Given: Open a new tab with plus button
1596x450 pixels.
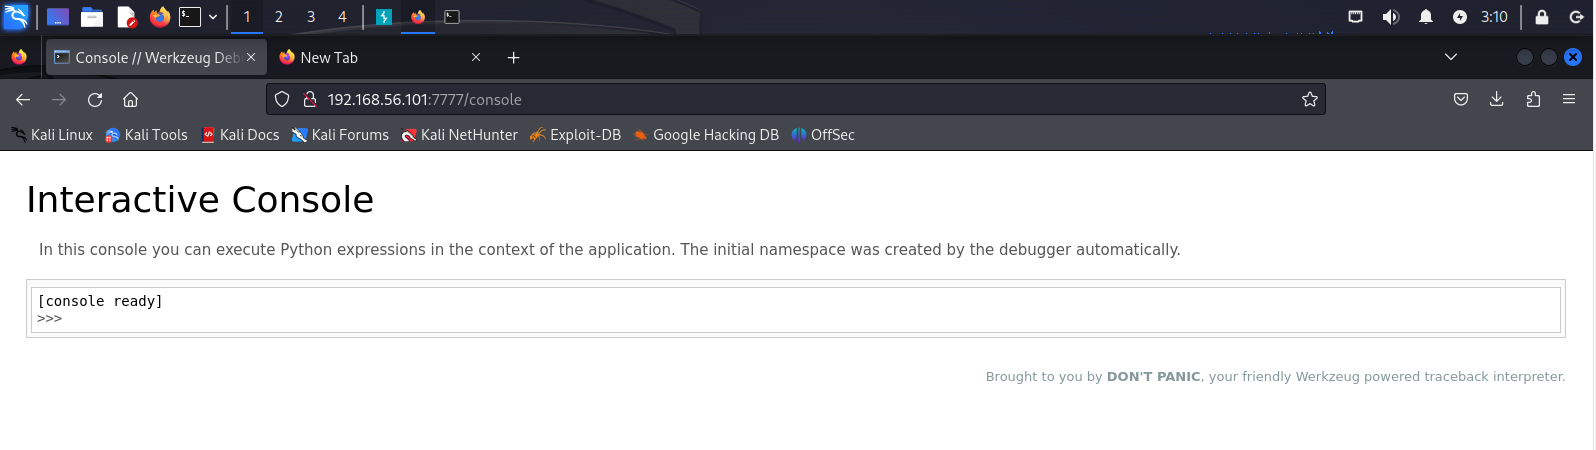Looking at the screenshot, I should tap(513, 58).
